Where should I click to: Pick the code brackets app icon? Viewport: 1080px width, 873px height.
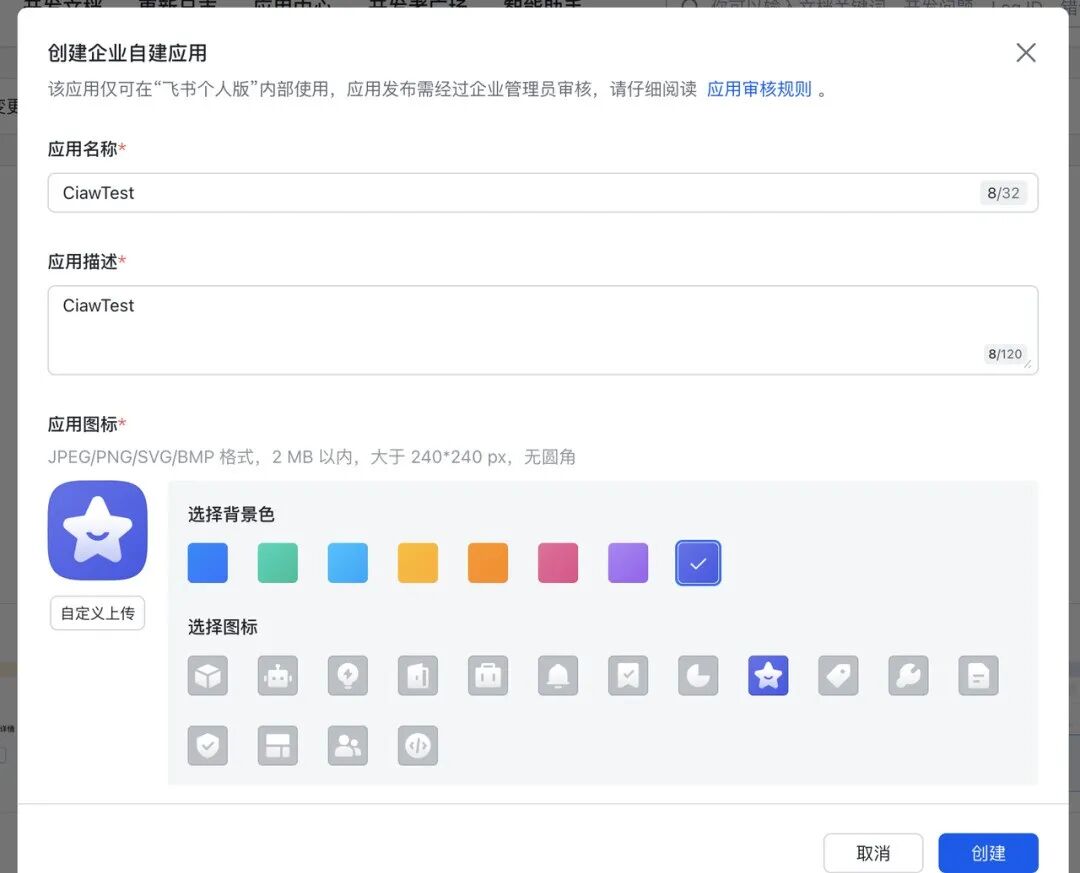pyautogui.click(x=418, y=746)
